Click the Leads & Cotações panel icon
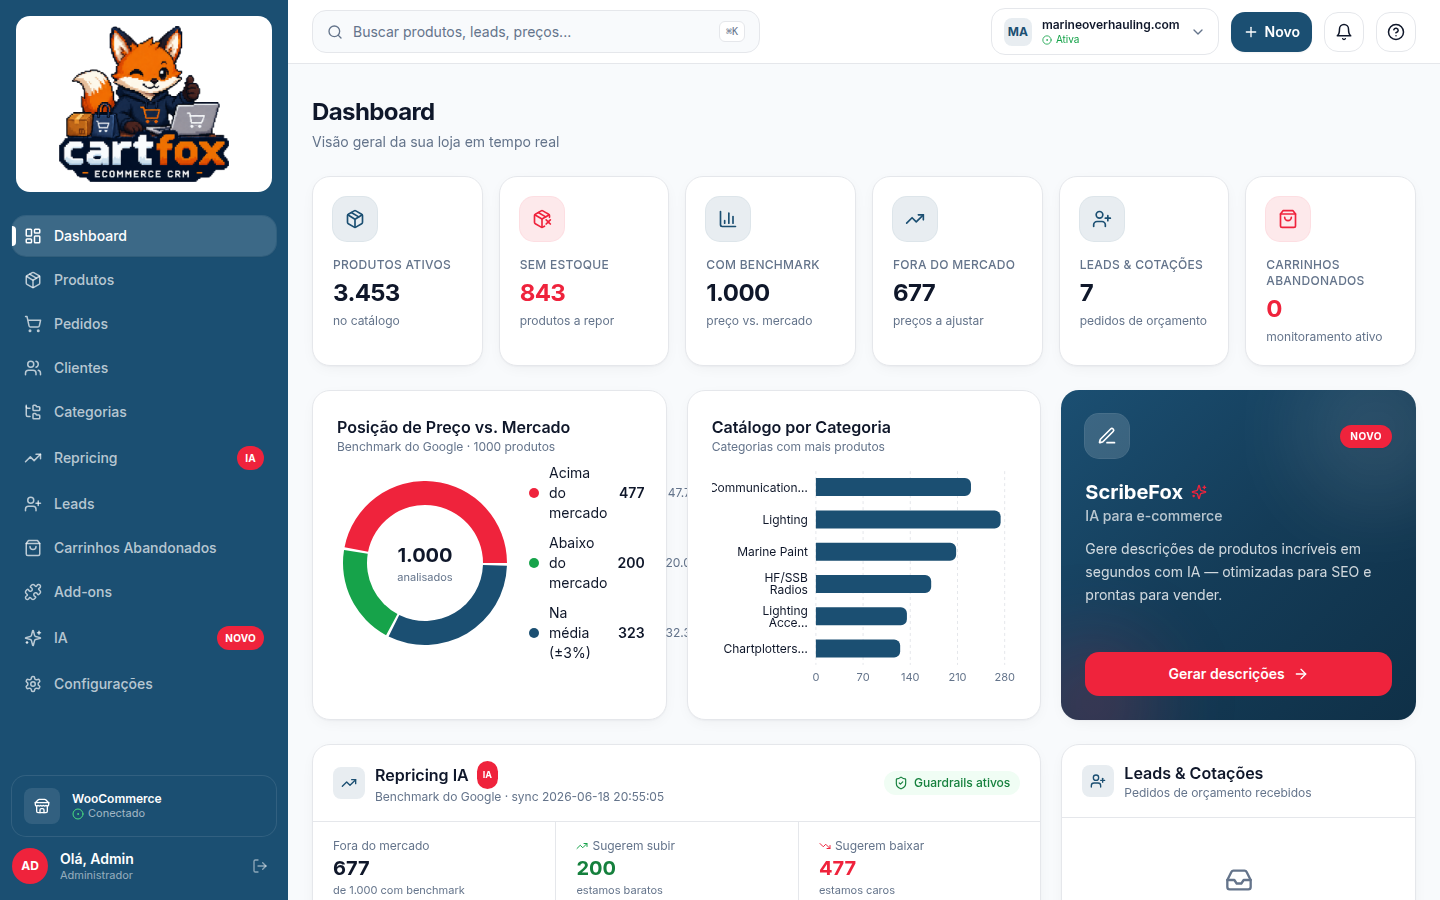This screenshot has height=900, width=1440. (1098, 781)
